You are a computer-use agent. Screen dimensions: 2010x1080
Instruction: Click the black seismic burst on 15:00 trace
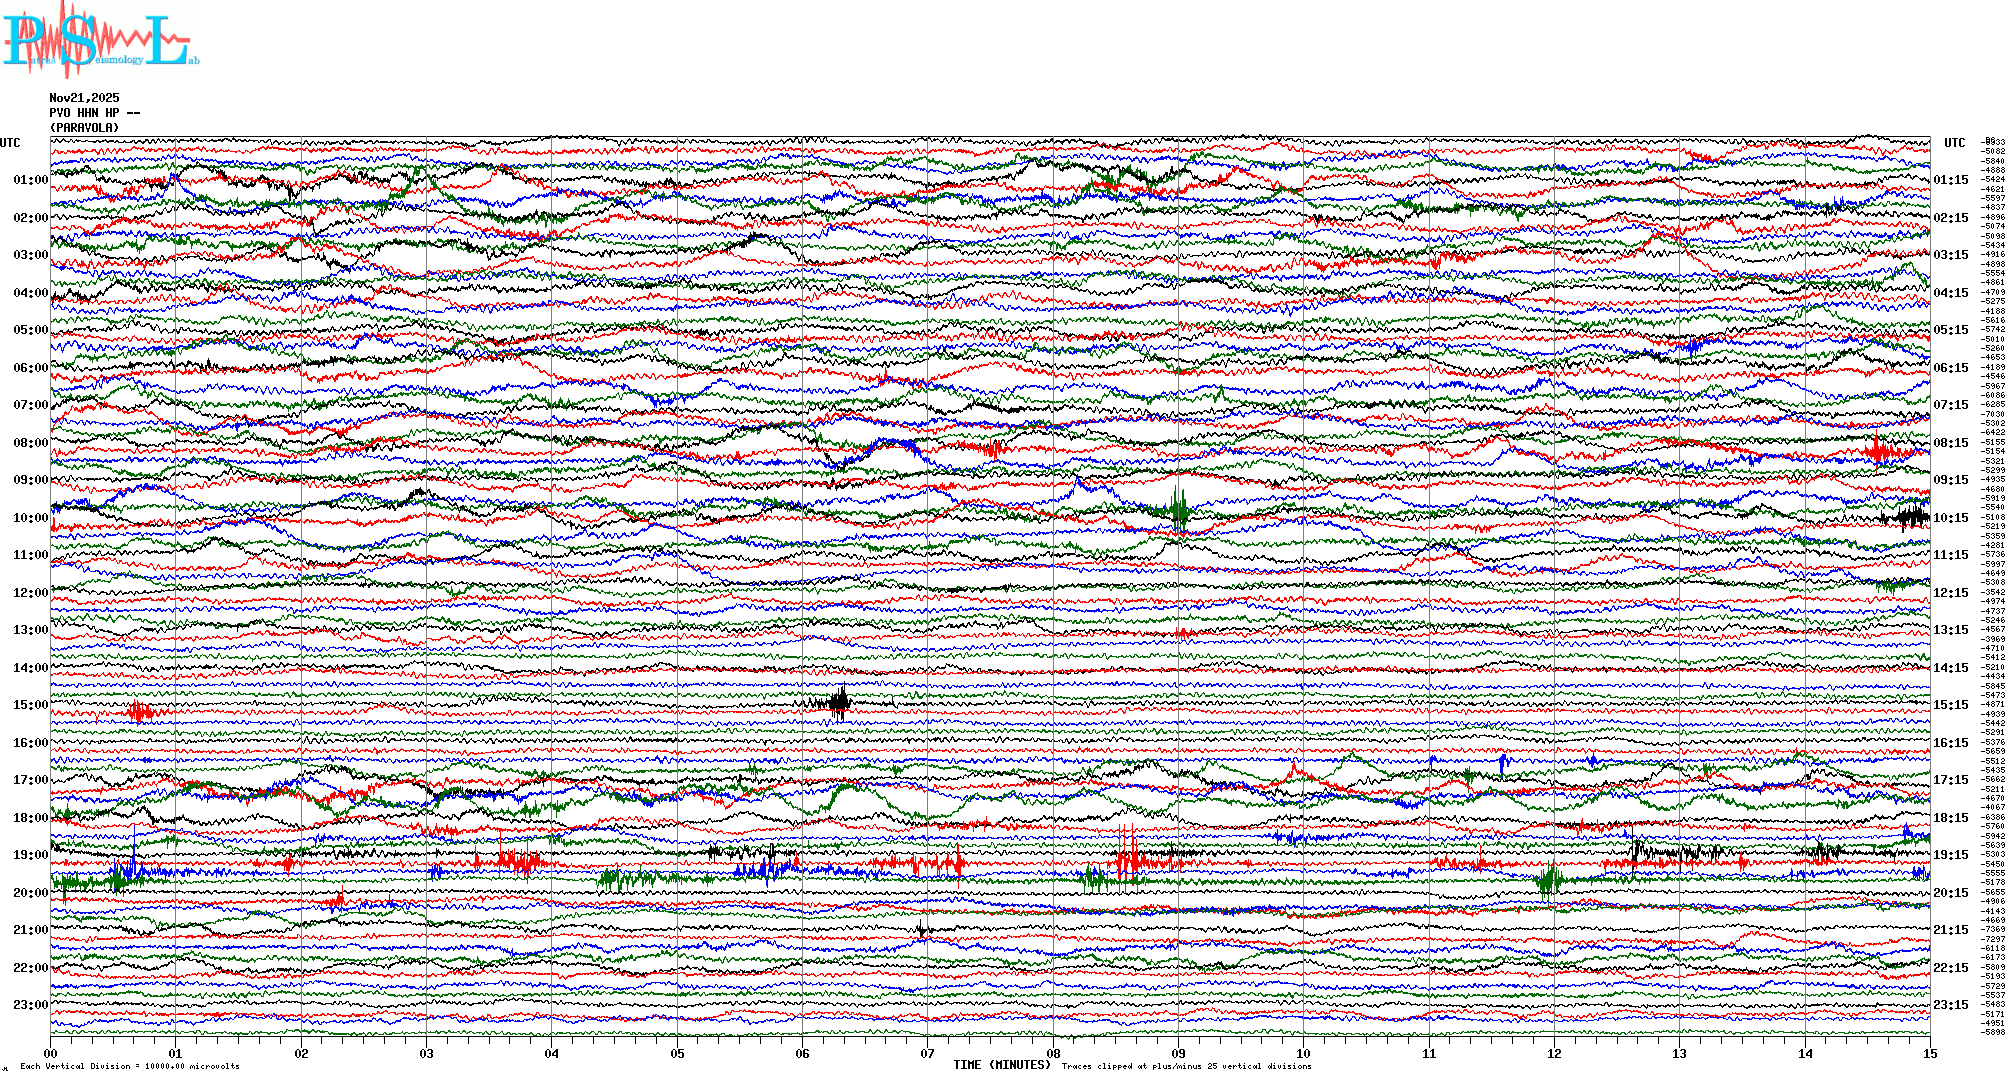840,703
